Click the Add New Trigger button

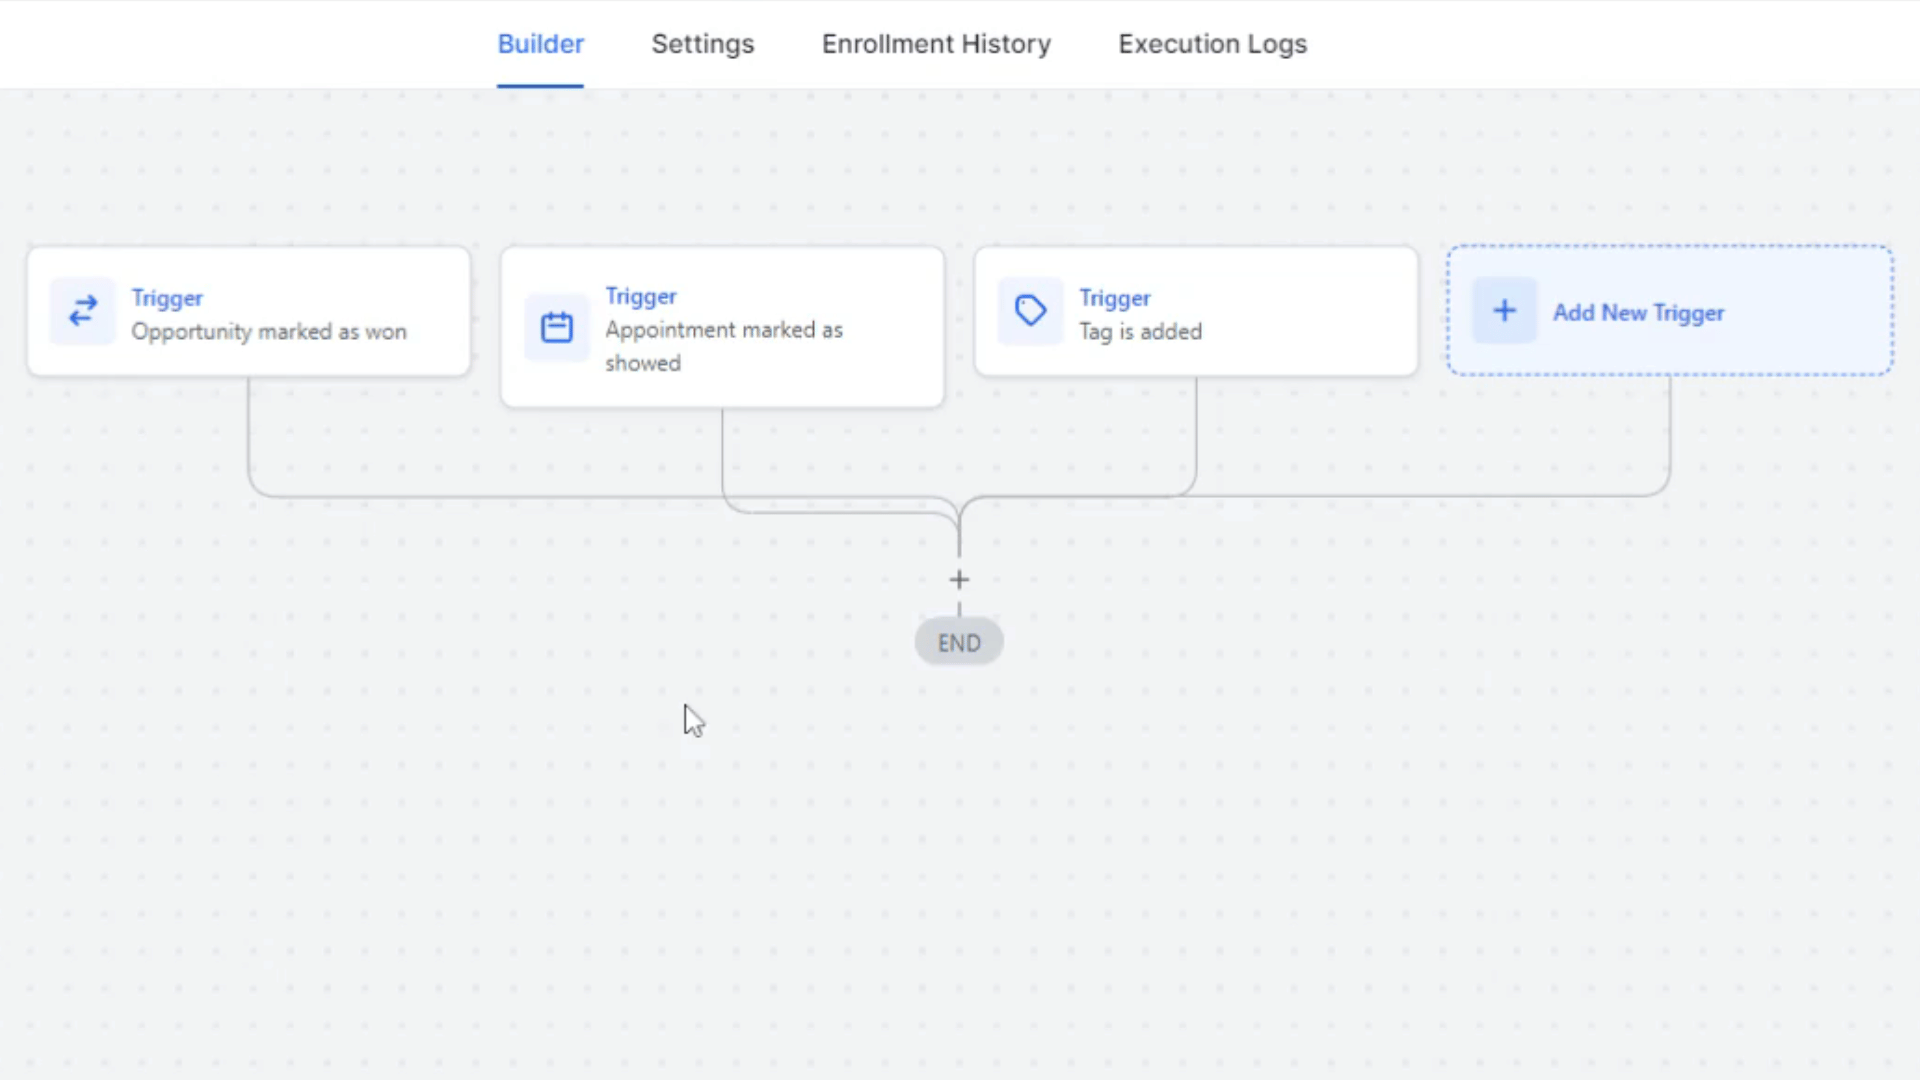(1668, 311)
